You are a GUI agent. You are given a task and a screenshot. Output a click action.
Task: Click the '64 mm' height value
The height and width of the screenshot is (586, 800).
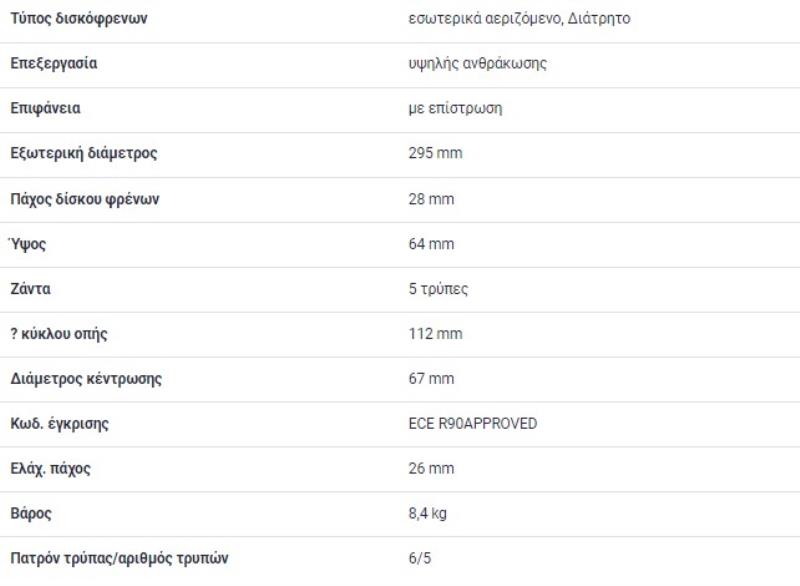[431, 244]
